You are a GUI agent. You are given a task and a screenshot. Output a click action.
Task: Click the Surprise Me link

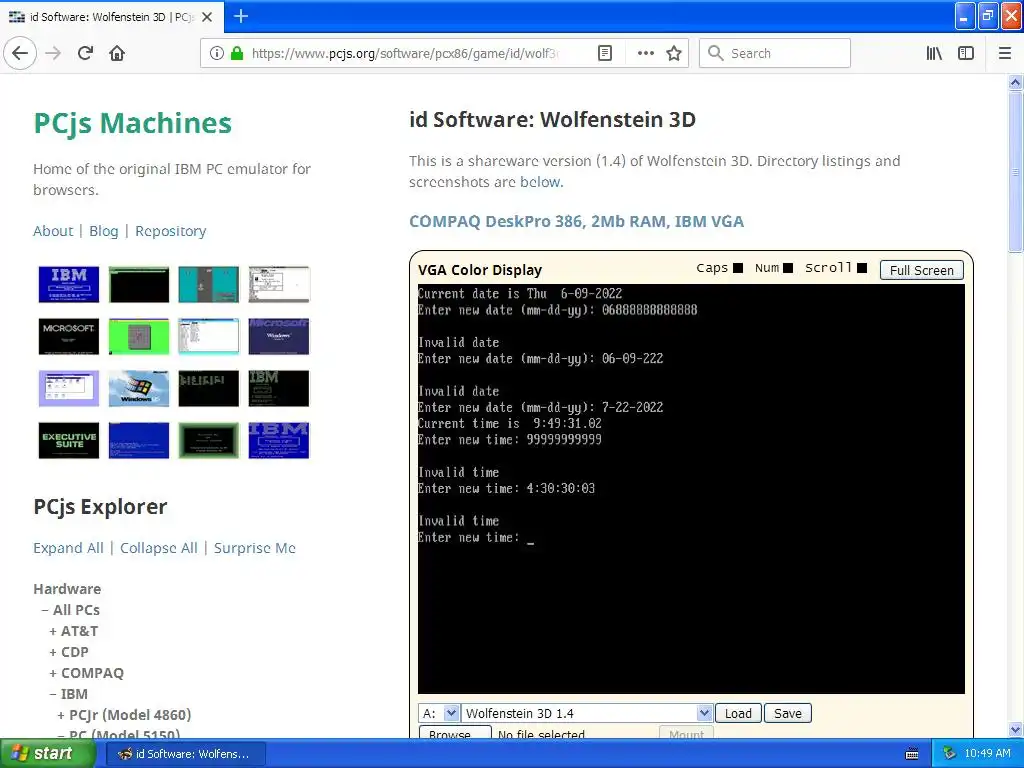point(255,548)
